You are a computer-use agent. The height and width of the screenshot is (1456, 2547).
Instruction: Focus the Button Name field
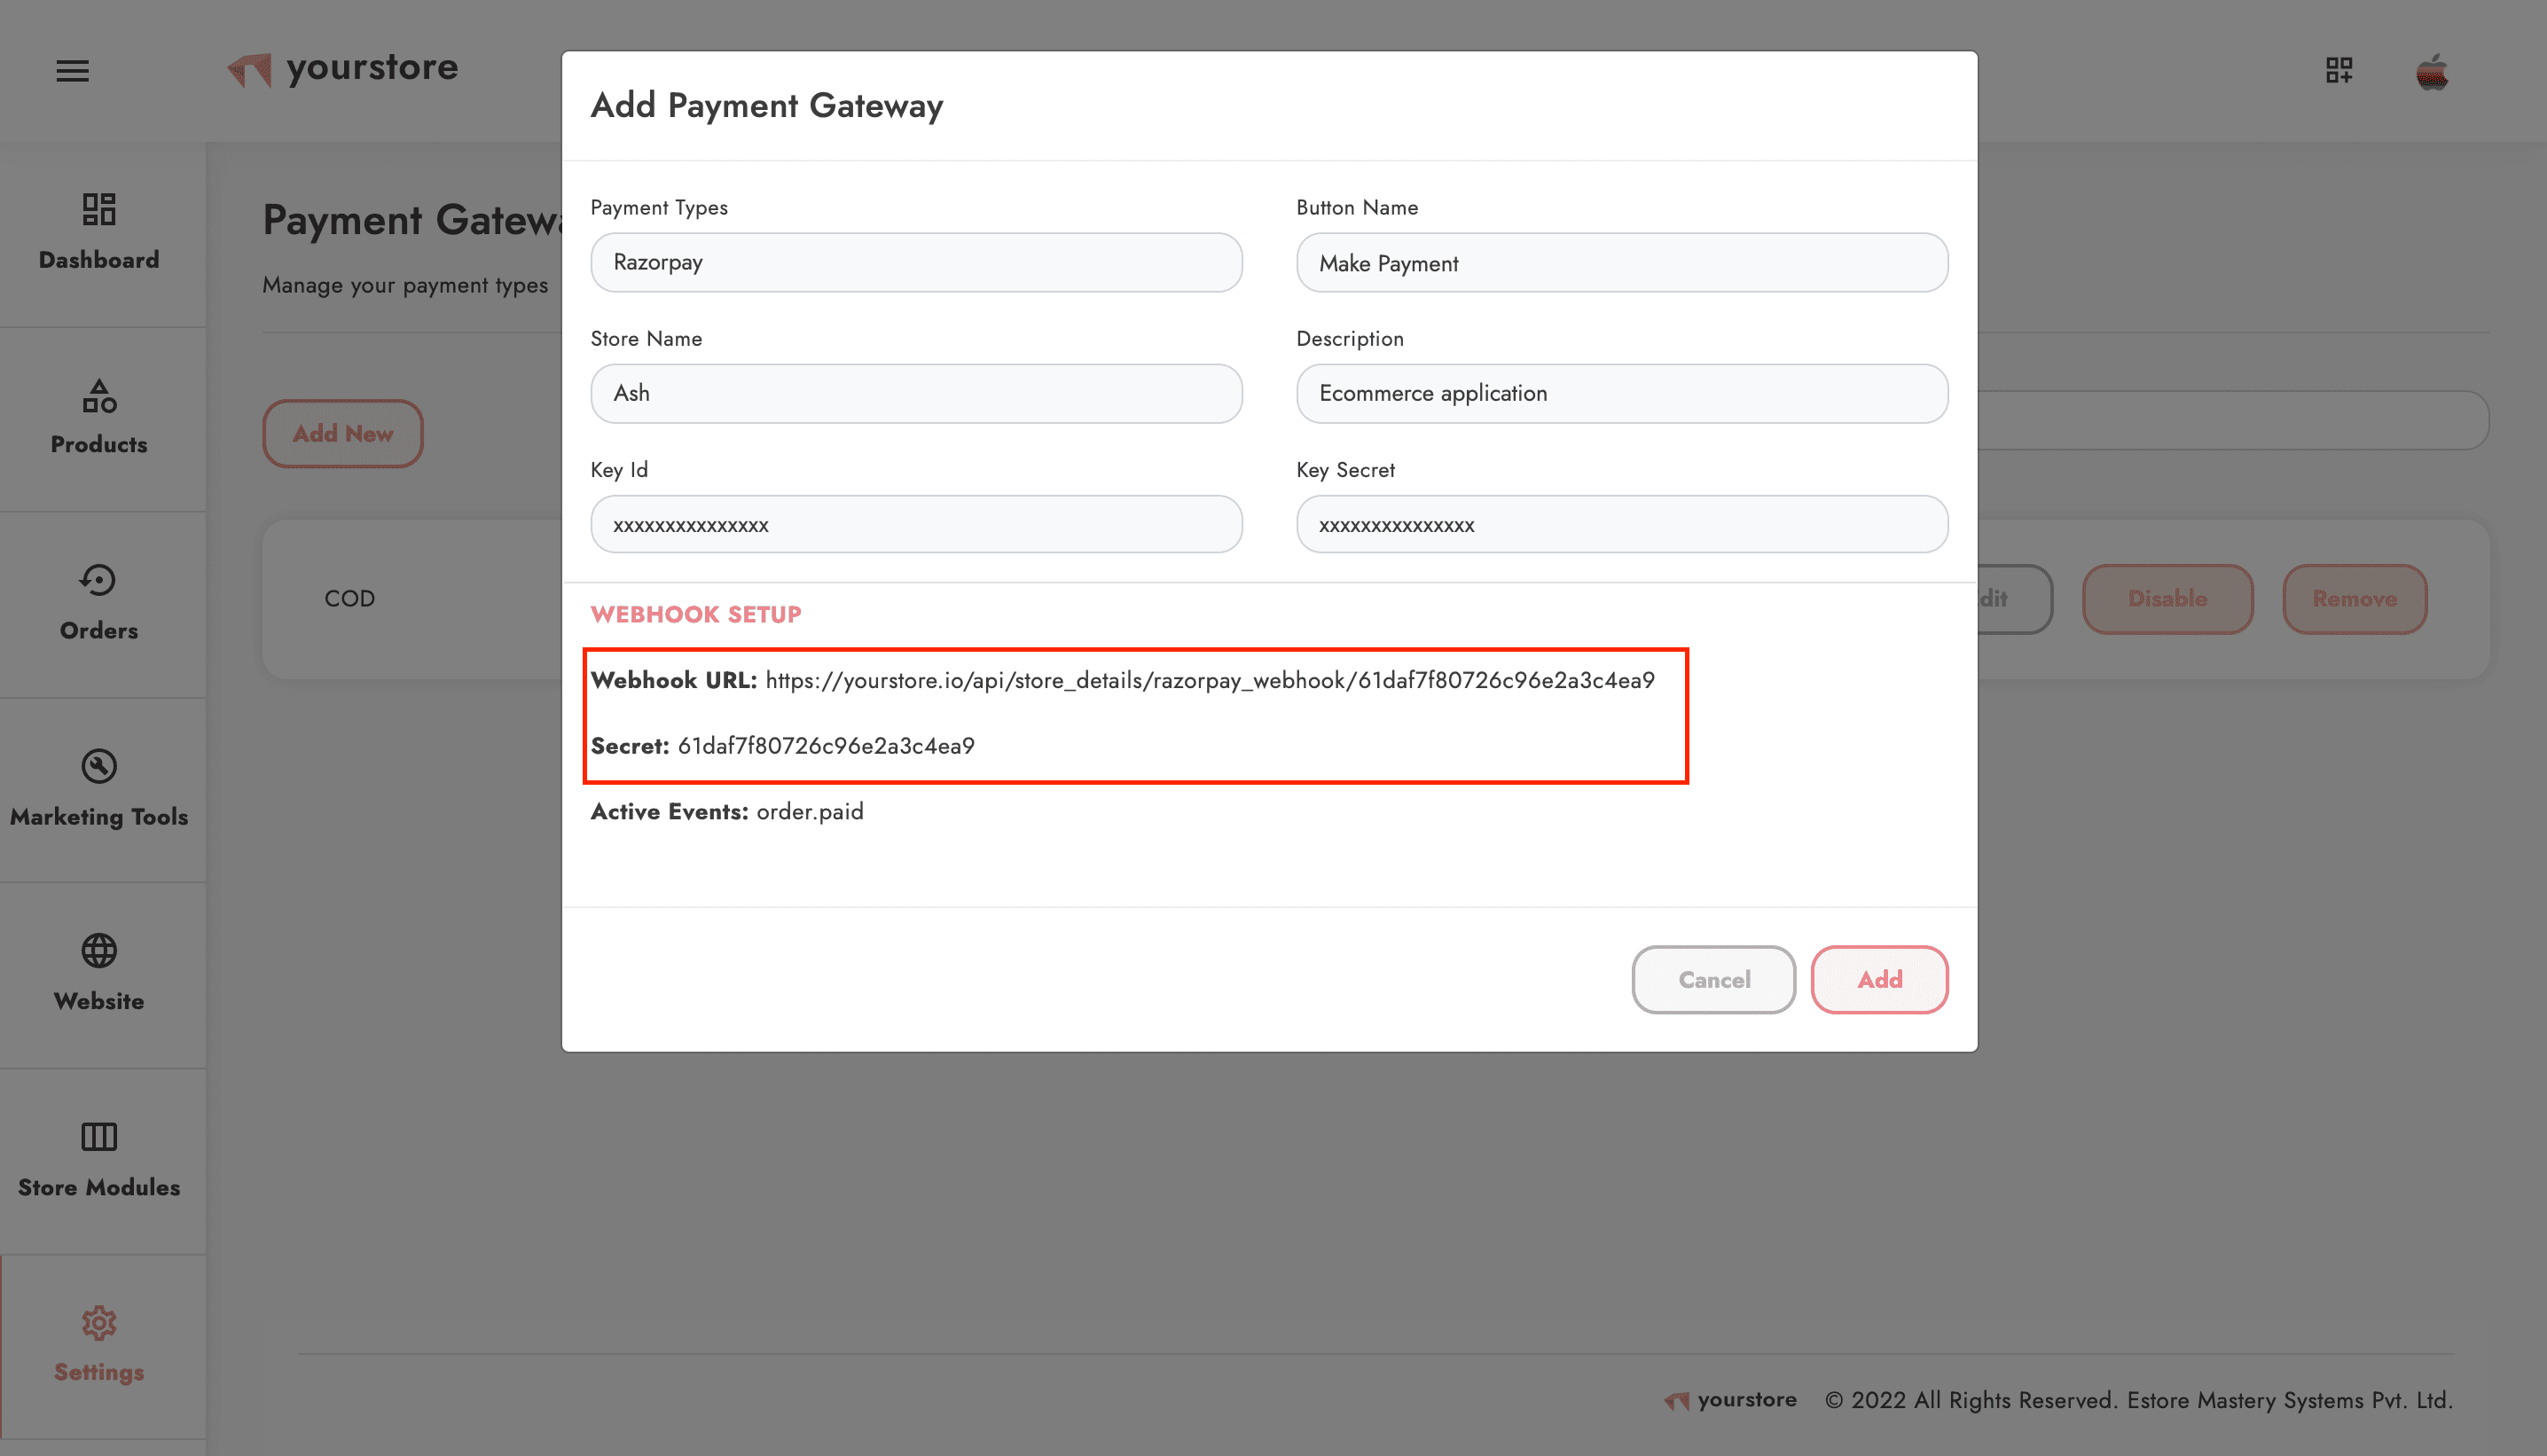[1622, 263]
